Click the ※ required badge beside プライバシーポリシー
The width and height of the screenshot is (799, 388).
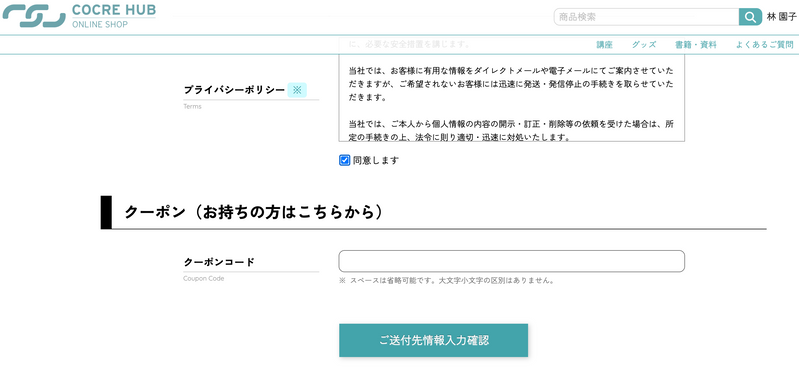point(297,90)
